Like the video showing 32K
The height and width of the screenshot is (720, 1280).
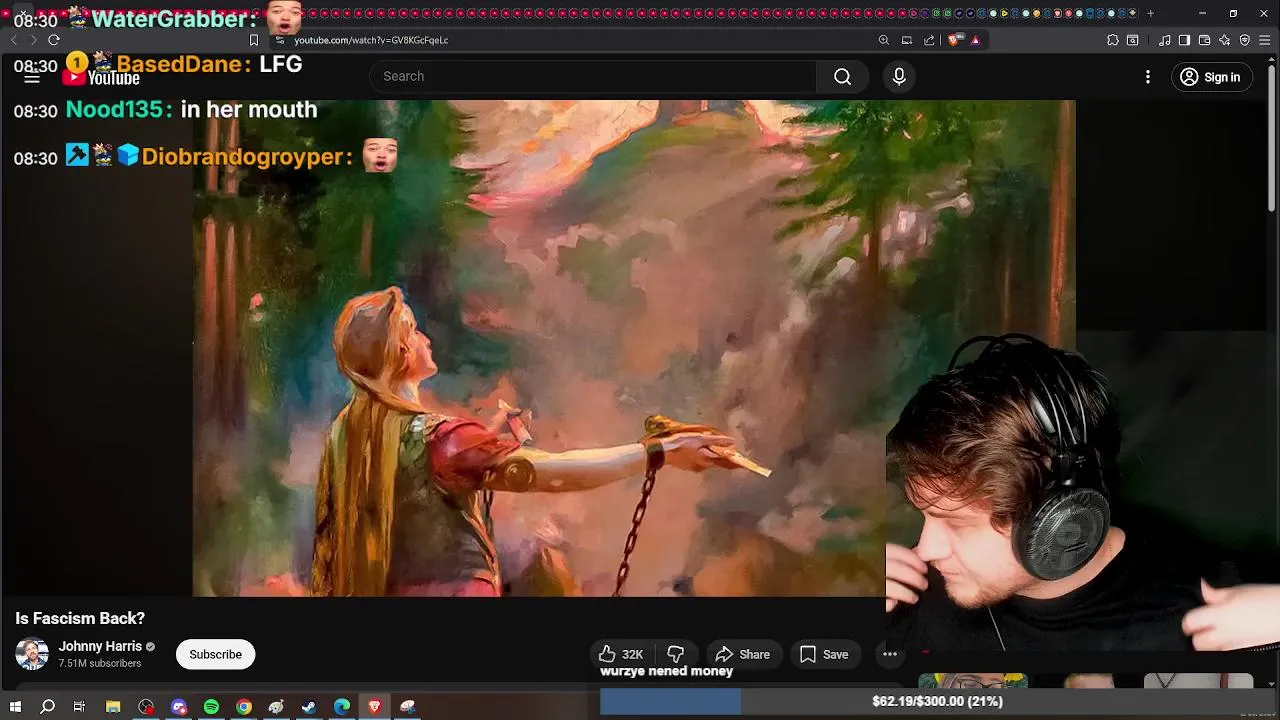pyautogui.click(x=621, y=655)
